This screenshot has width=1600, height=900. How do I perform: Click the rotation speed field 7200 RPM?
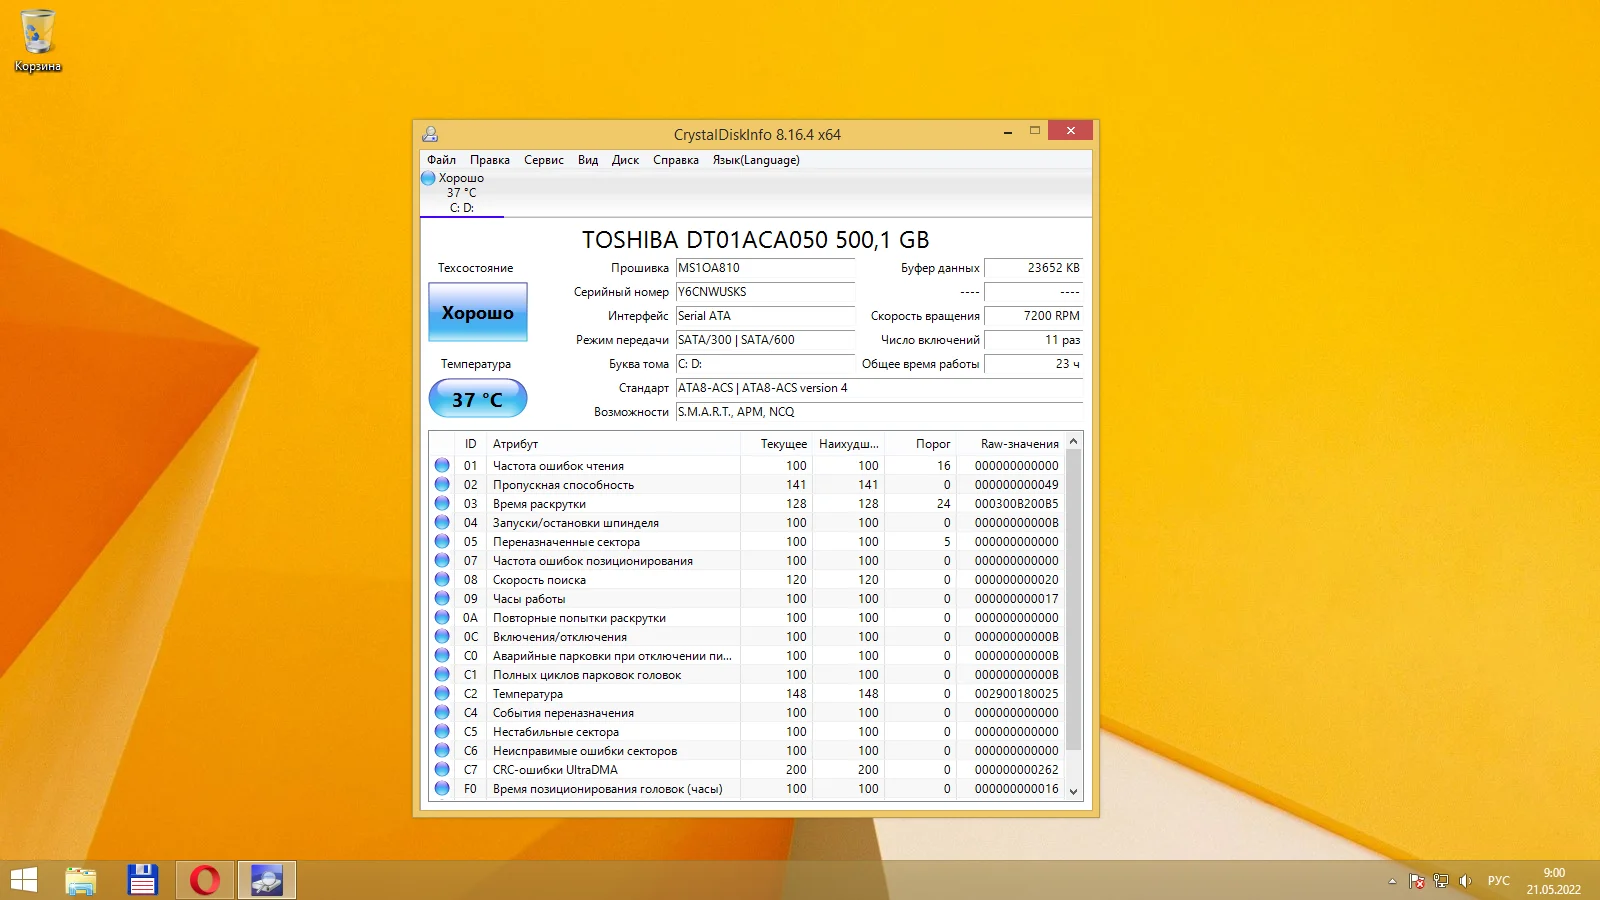click(x=1033, y=316)
